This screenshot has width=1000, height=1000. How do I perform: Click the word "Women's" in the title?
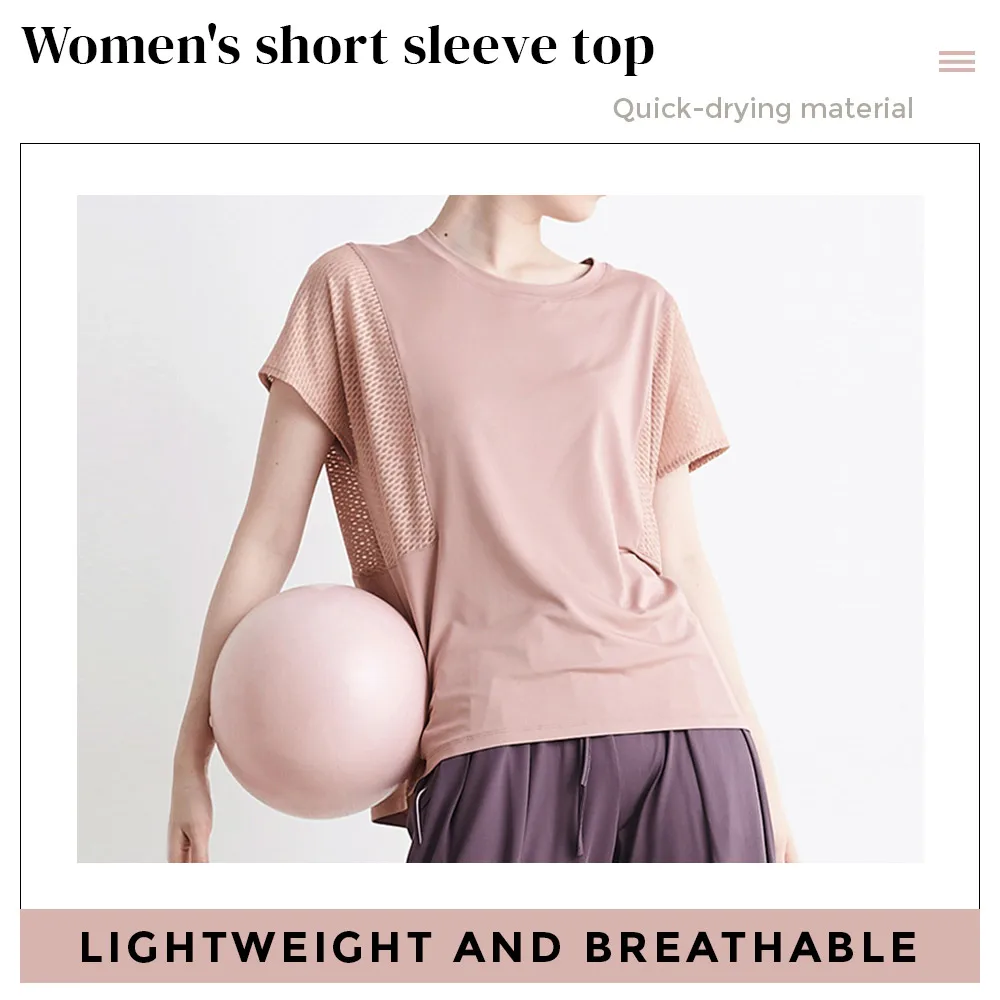pyautogui.click(x=131, y=45)
